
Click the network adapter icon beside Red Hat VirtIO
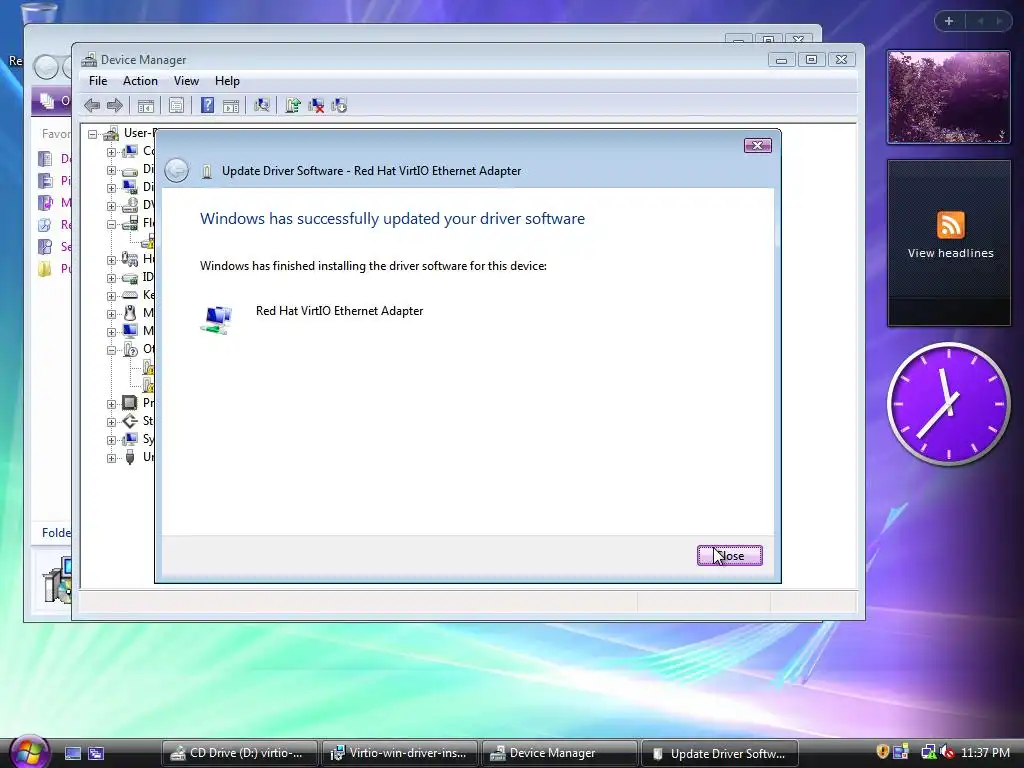[216, 319]
